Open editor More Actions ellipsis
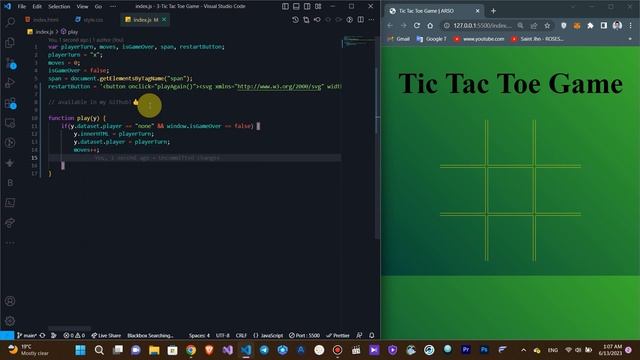Viewport: 640px width, 360px height. pos(371,20)
